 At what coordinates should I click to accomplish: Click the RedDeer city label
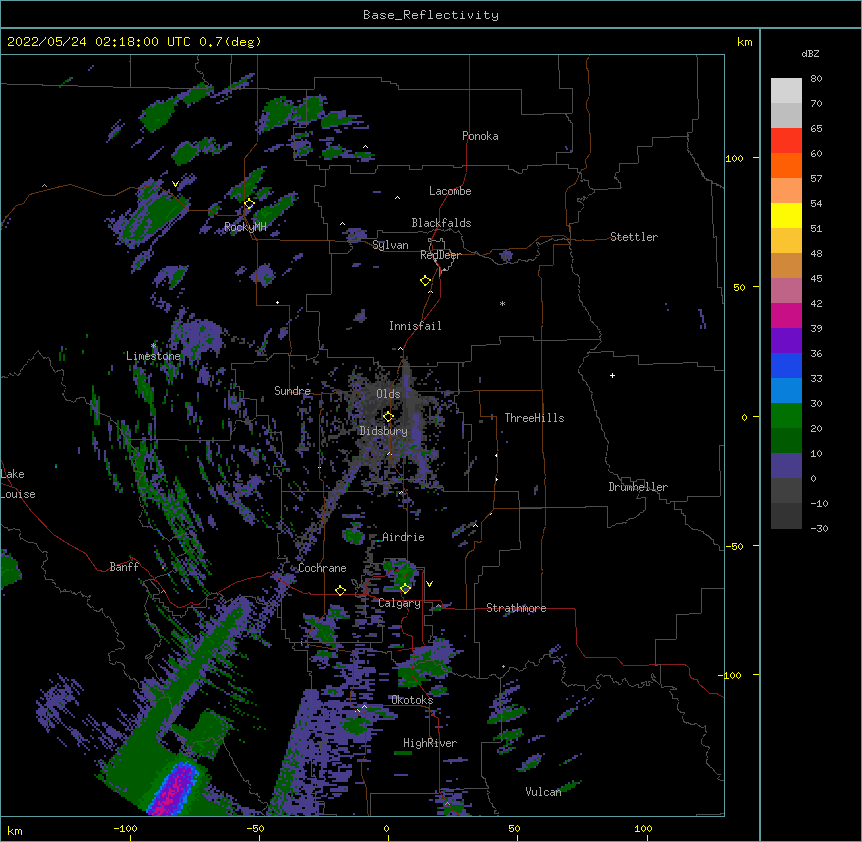click(x=440, y=255)
